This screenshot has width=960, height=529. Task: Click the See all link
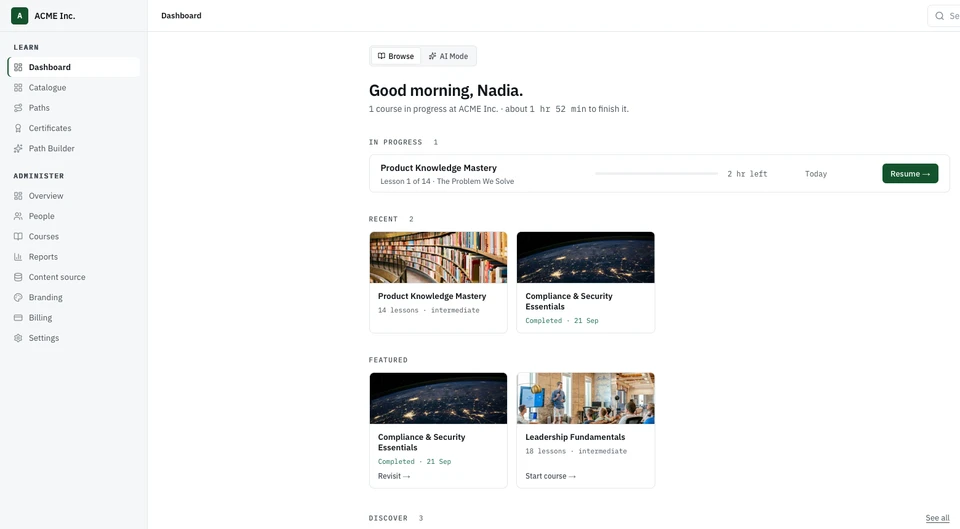[x=937, y=518]
